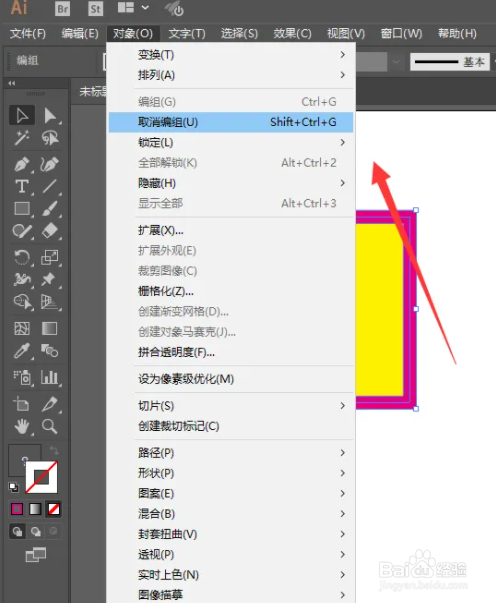Select the Magic Wand tool
Viewport: 496px width, 603px height.
[22, 138]
